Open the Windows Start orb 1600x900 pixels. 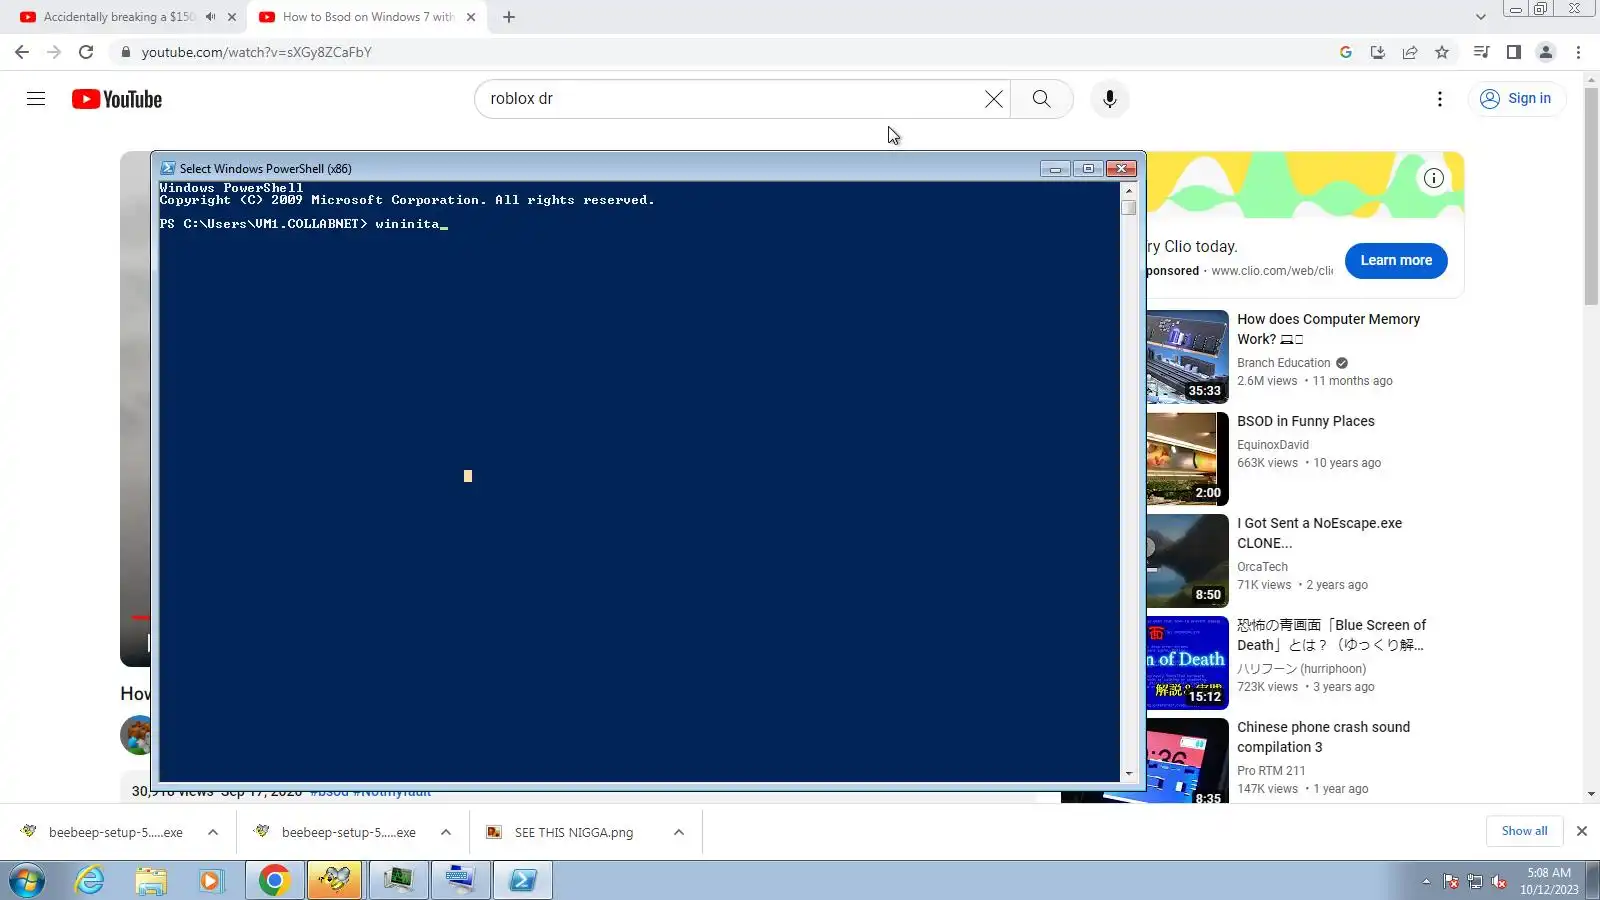27,880
